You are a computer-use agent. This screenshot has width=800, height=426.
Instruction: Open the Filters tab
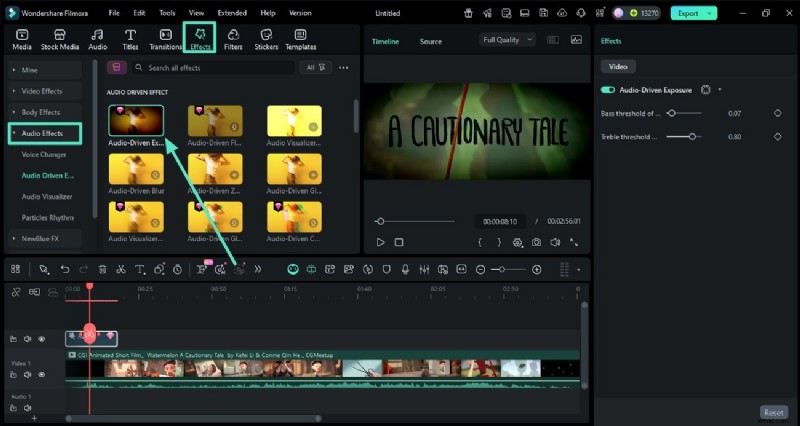click(233, 39)
